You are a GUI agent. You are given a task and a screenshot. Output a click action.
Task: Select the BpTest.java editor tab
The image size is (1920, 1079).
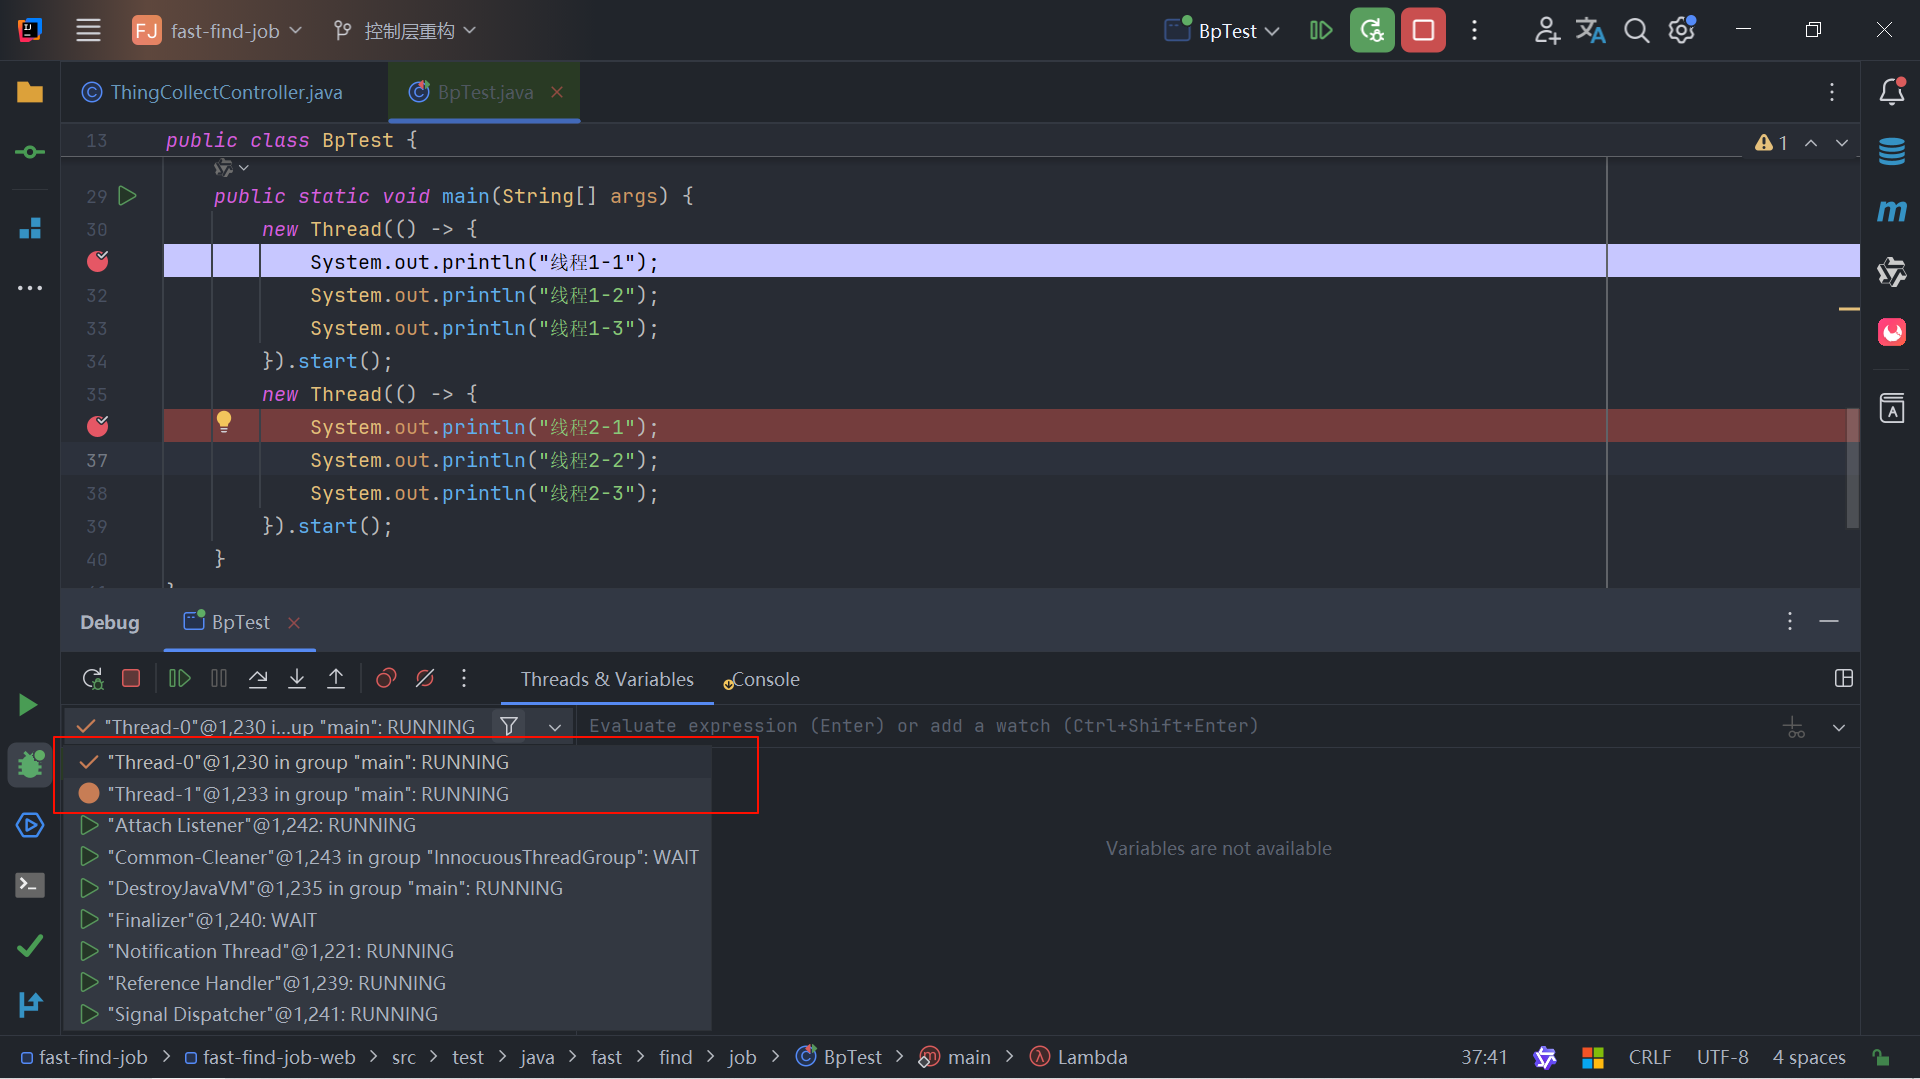[x=484, y=92]
